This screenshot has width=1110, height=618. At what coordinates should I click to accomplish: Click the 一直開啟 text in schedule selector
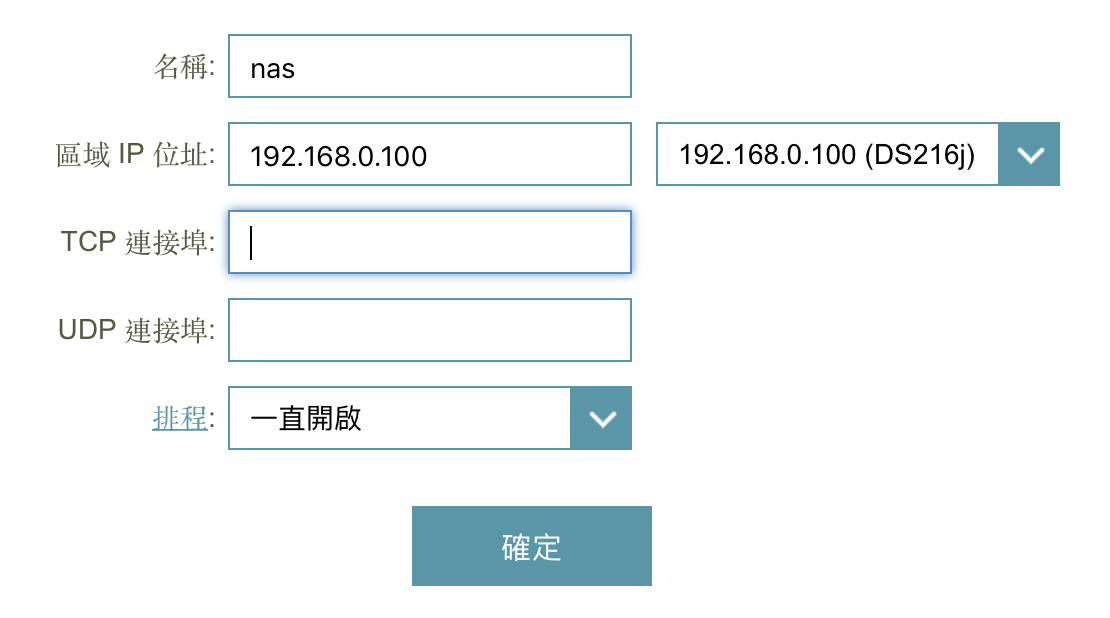[x=305, y=418]
